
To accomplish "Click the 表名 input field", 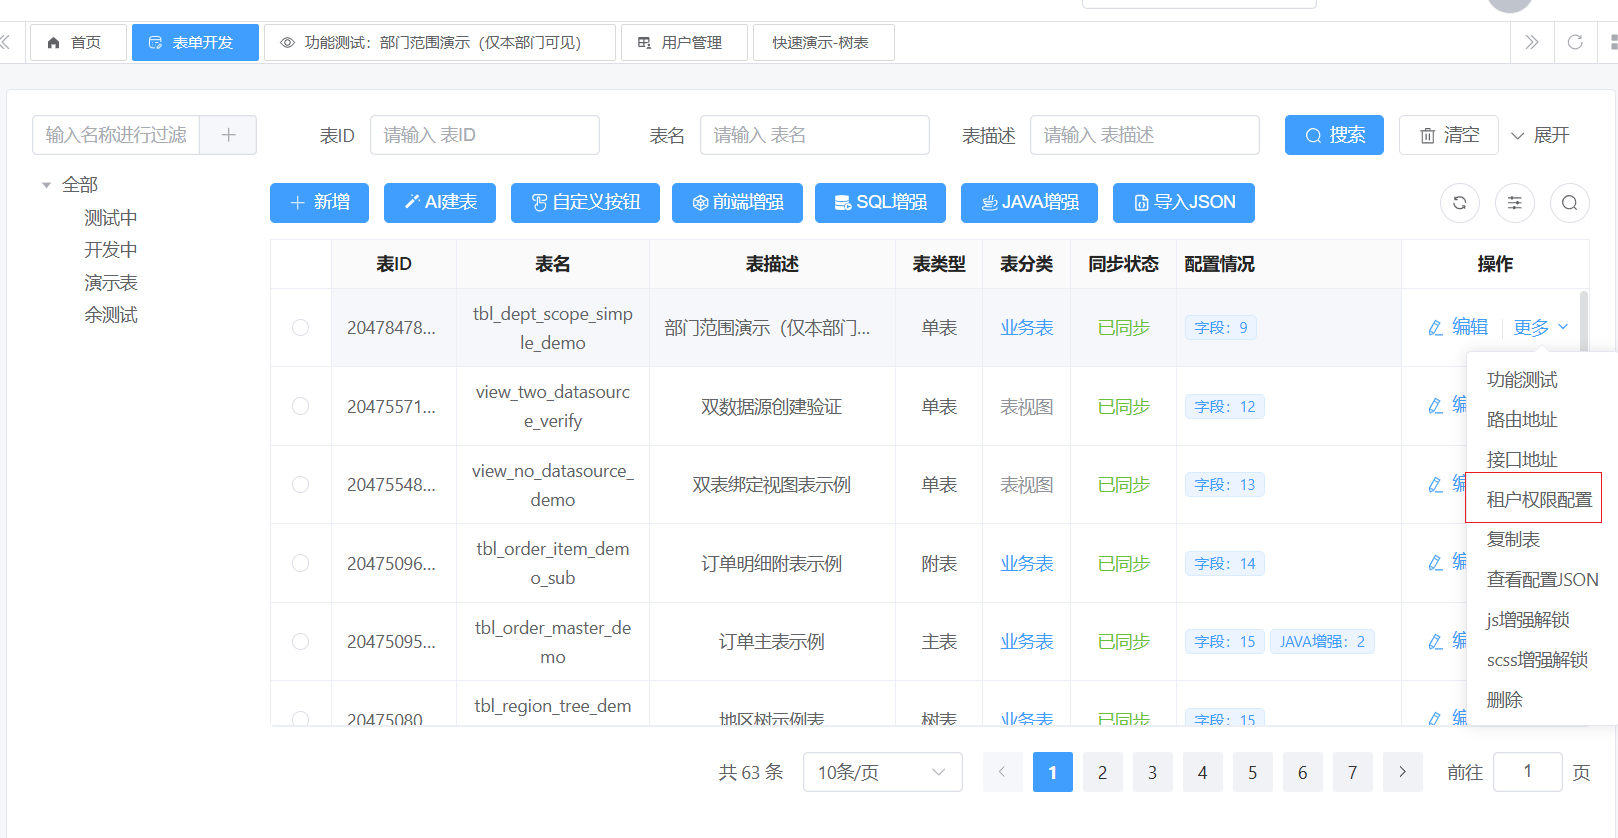I will click(x=814, y=135).
